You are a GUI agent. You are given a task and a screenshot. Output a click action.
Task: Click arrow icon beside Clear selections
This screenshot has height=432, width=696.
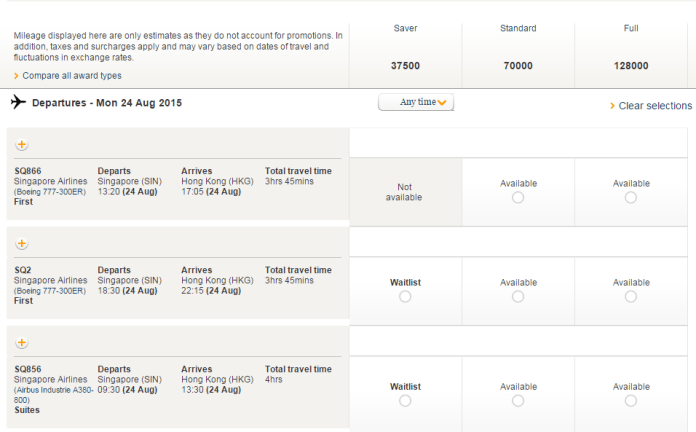(612, 106)
